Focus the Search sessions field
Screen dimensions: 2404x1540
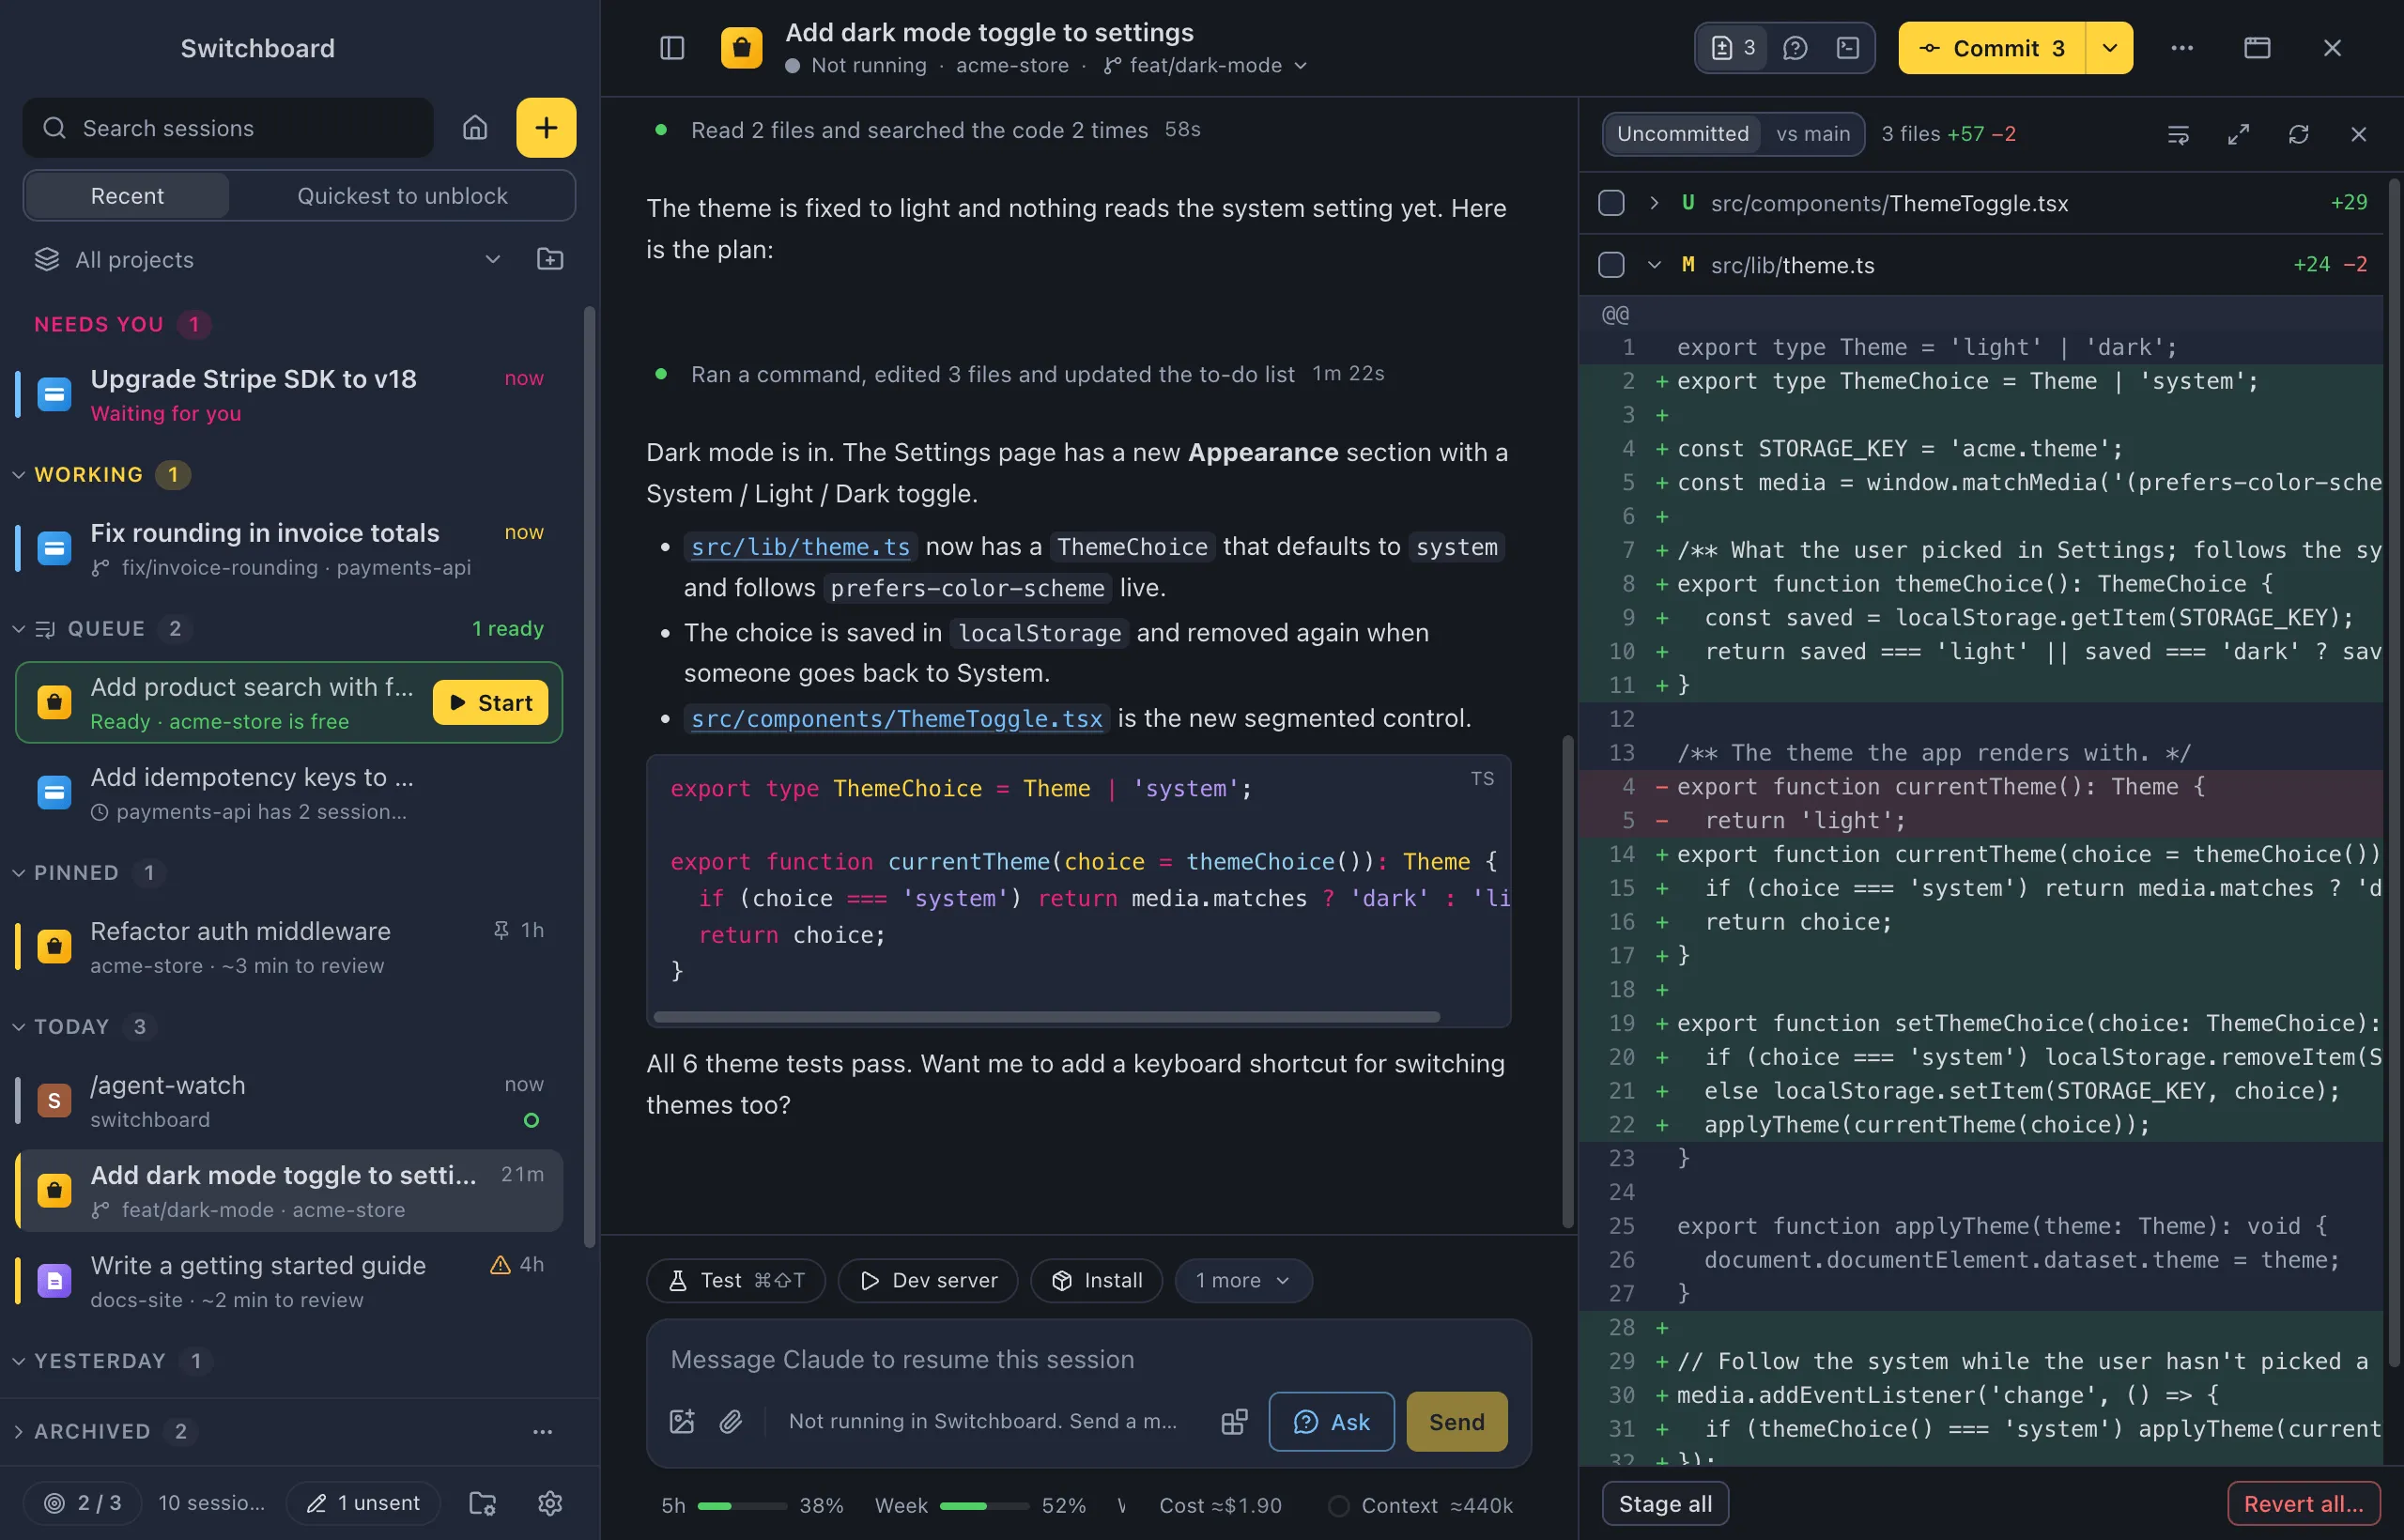(228, 128)
